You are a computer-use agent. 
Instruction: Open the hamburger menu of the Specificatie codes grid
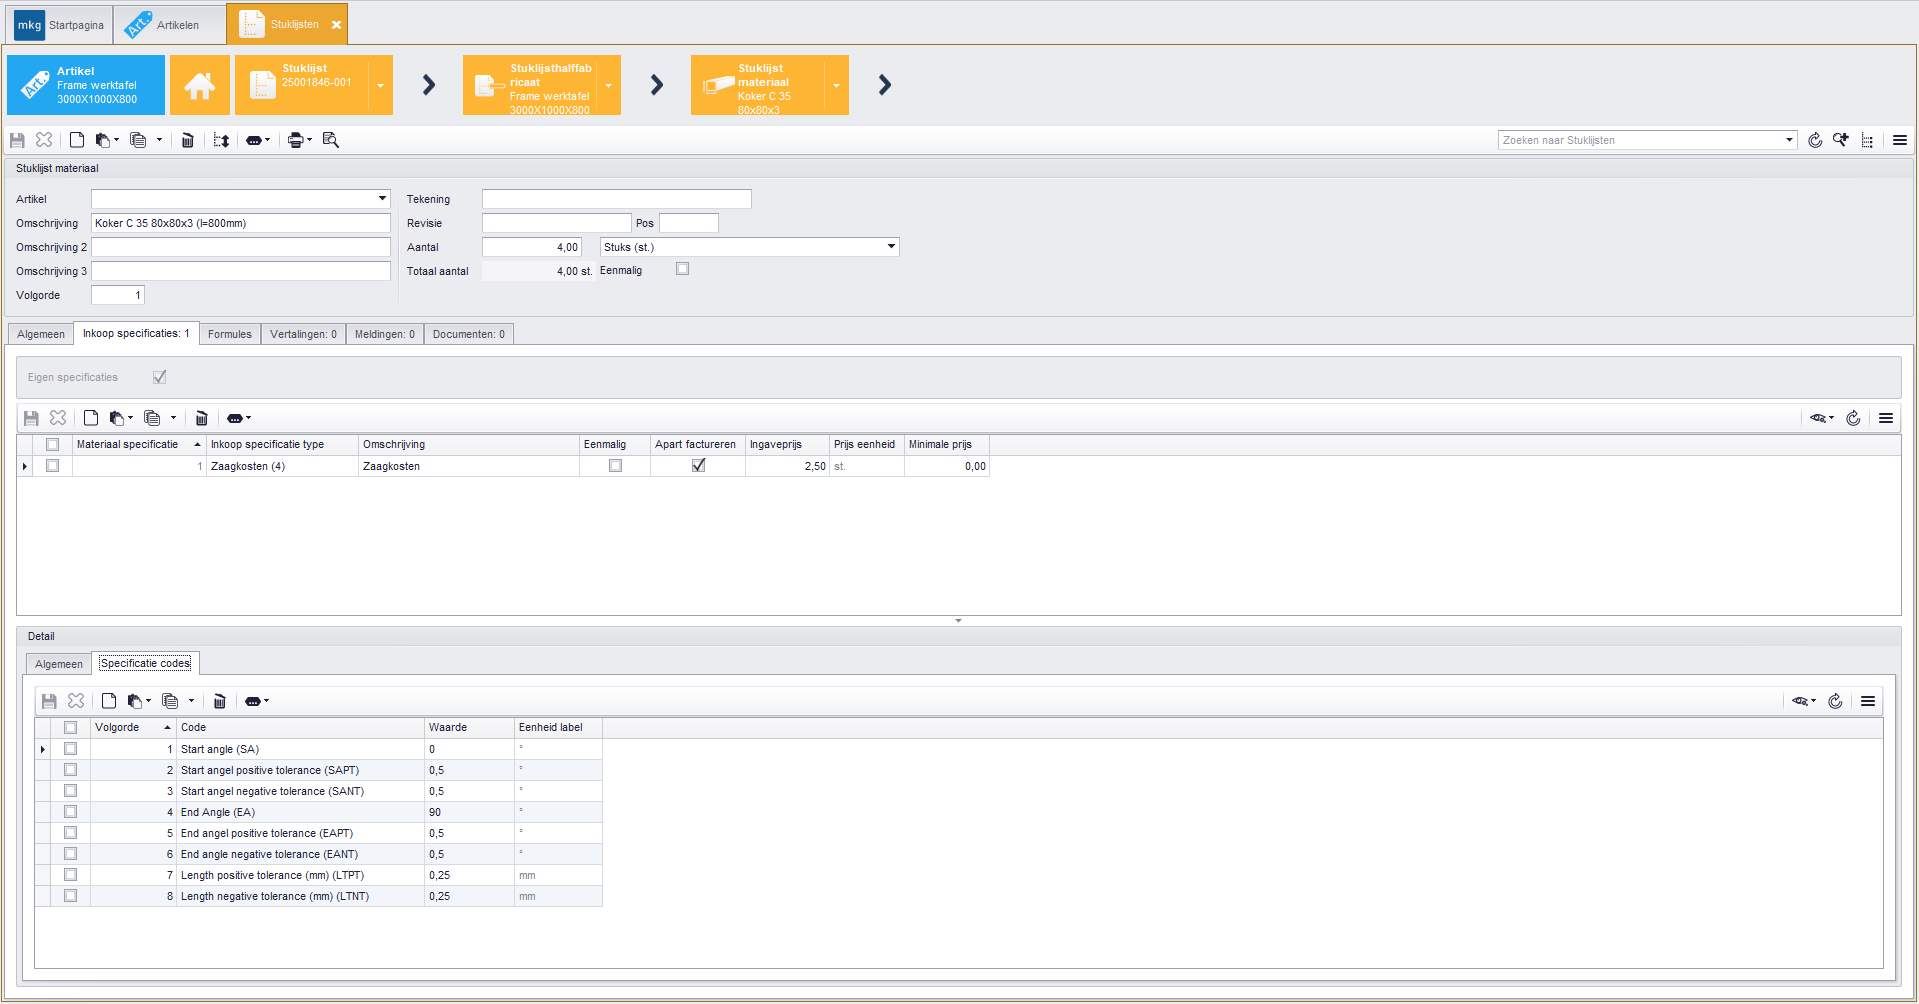click(x=1868, y=701)
